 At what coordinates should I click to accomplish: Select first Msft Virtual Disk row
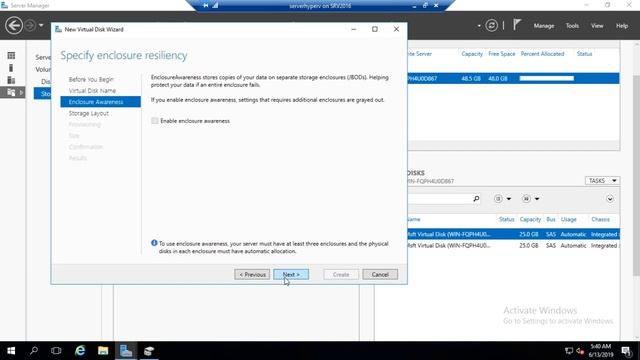tap(513, 234)
